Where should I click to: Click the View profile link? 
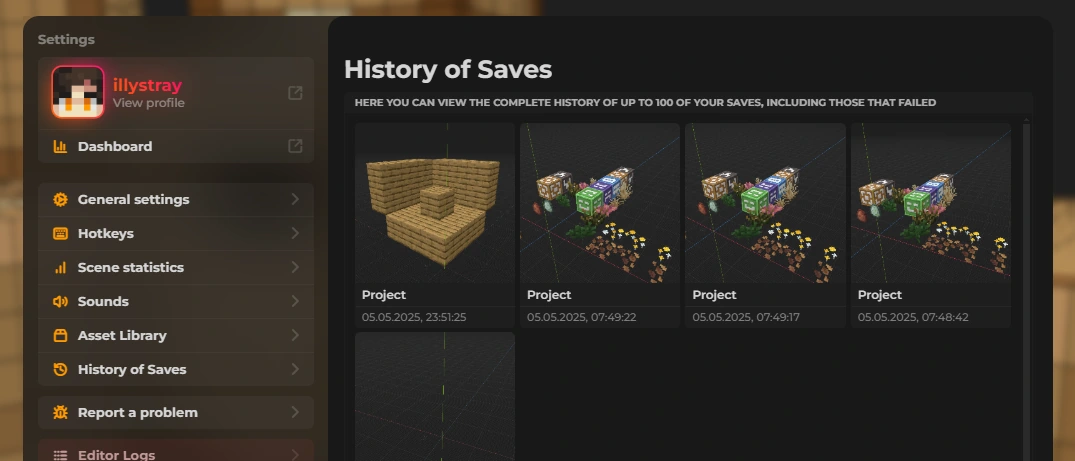[148, 103]
